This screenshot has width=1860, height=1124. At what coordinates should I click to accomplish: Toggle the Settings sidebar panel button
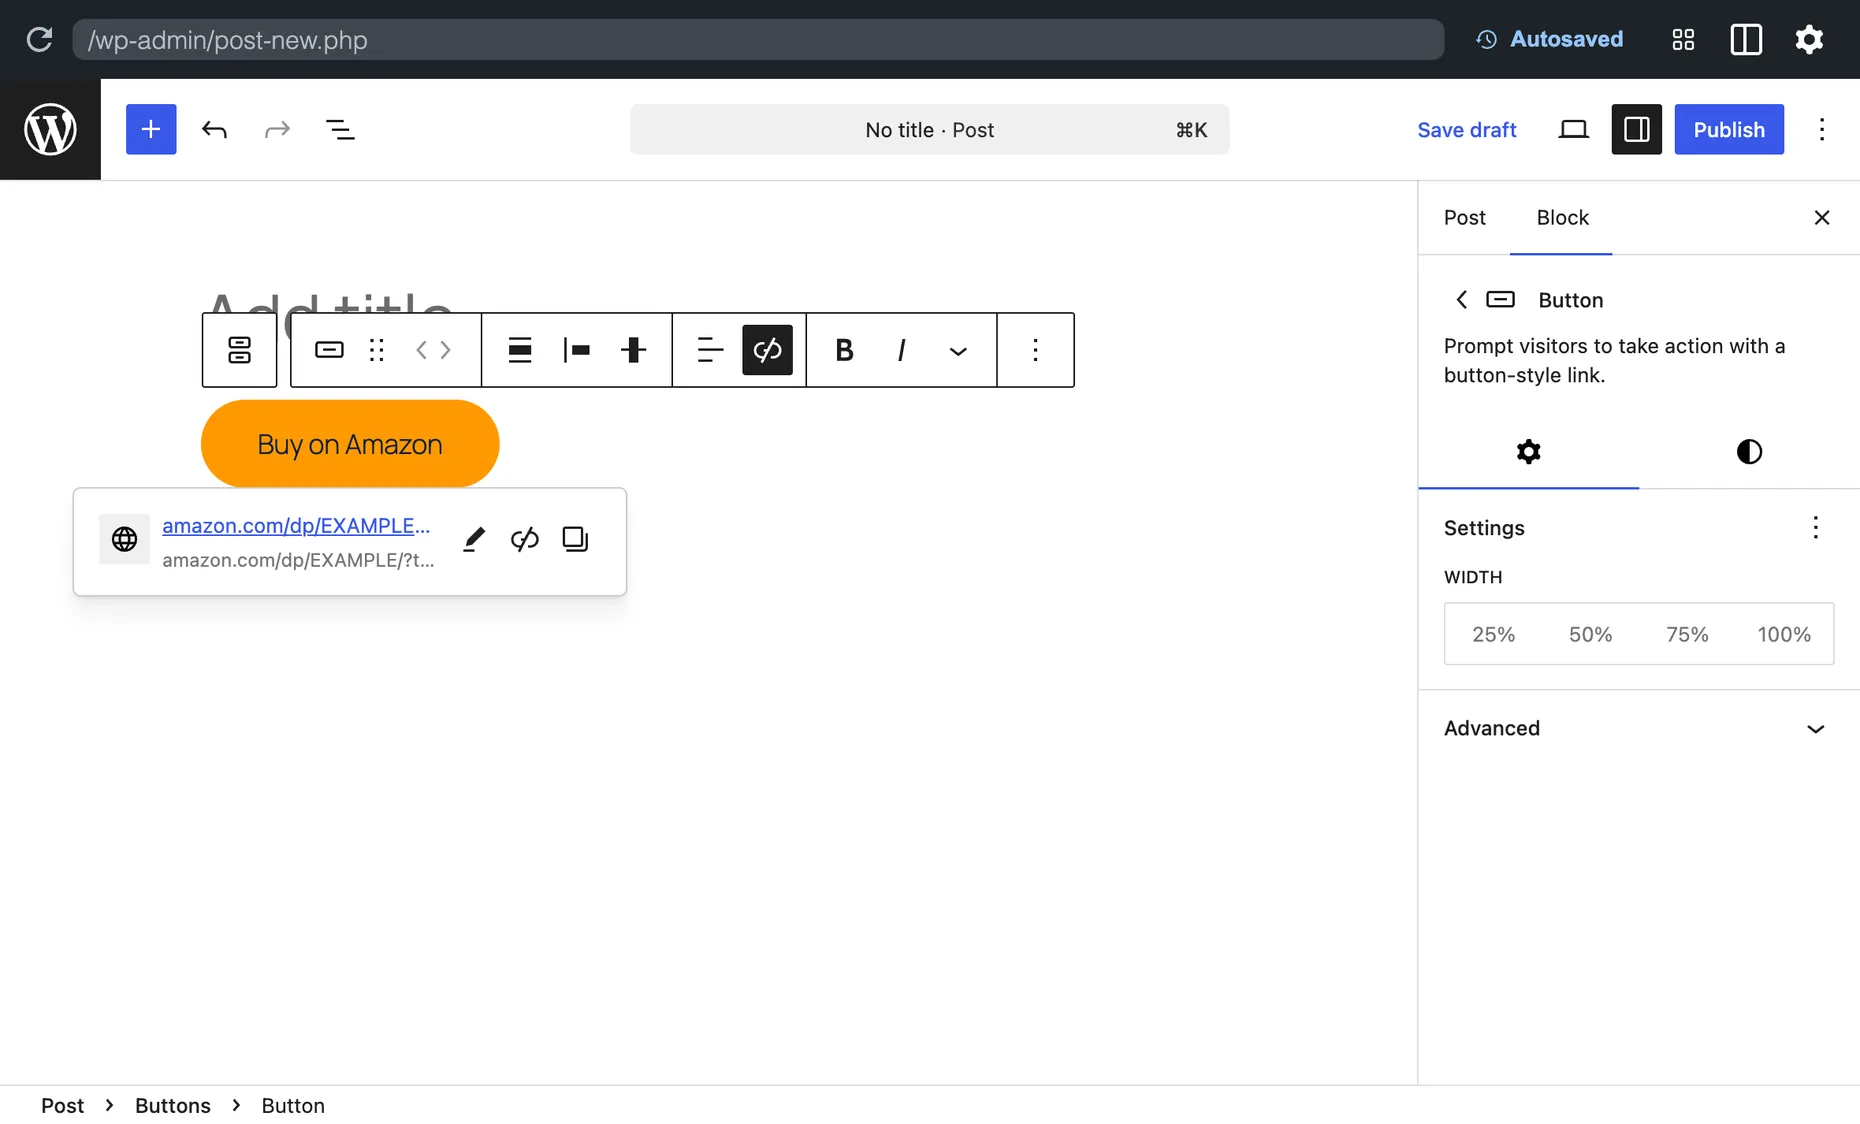tap(1636, 129)
